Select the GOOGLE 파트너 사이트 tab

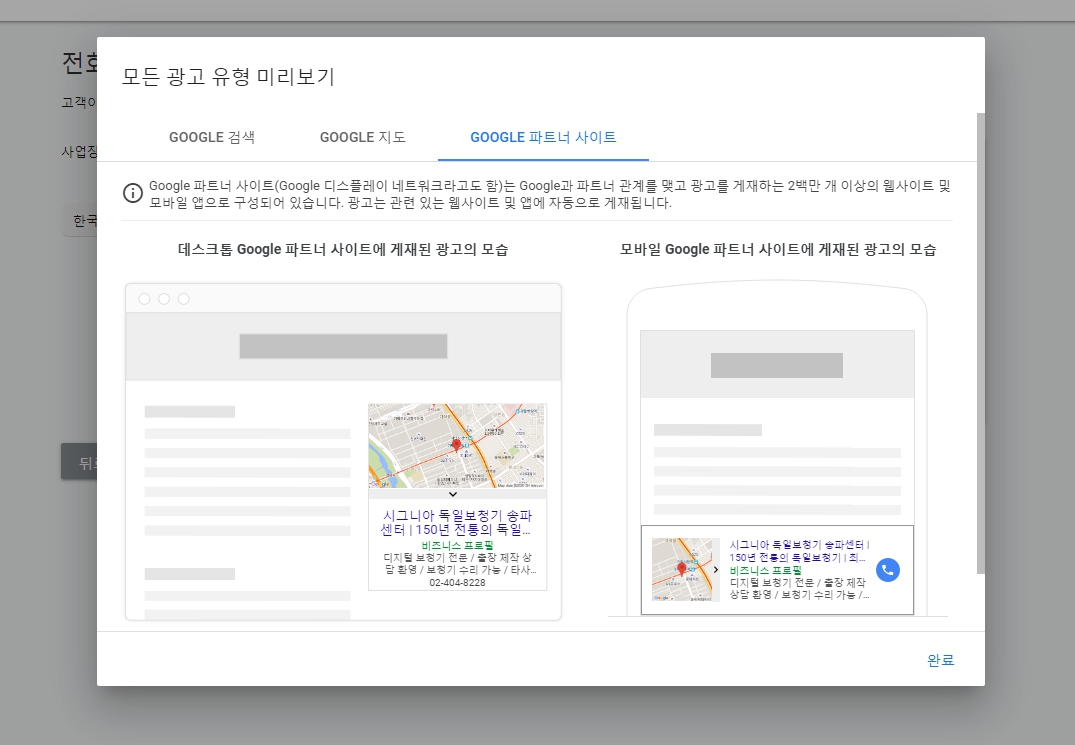coord(543,137)
